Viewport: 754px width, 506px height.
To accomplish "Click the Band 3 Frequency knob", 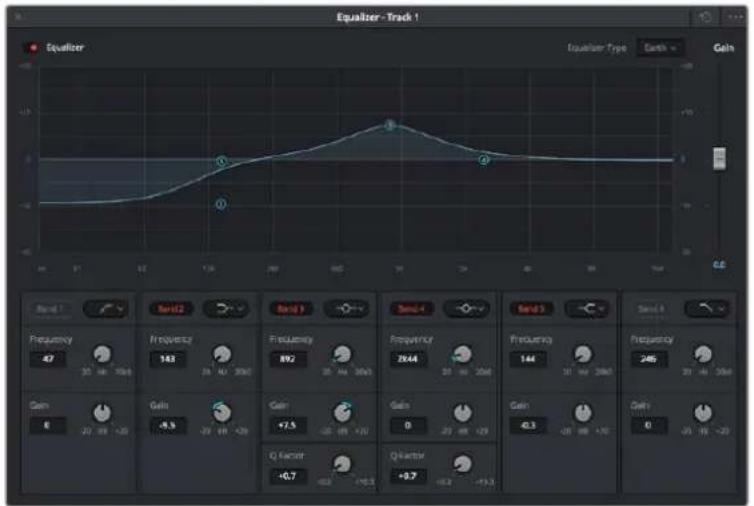I will click(x=342, y=354).
